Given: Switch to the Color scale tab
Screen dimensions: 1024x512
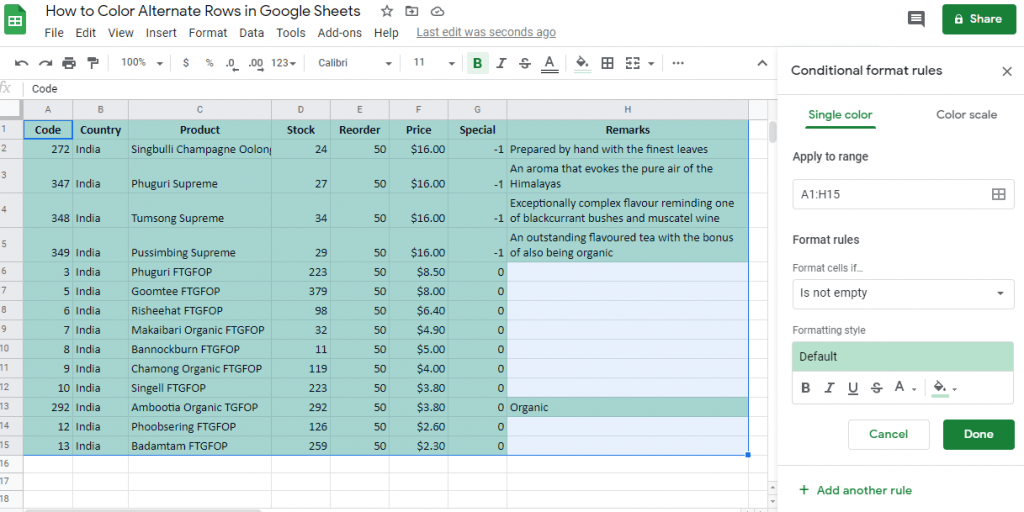Looking at the screenshot, I should [967, 115].
